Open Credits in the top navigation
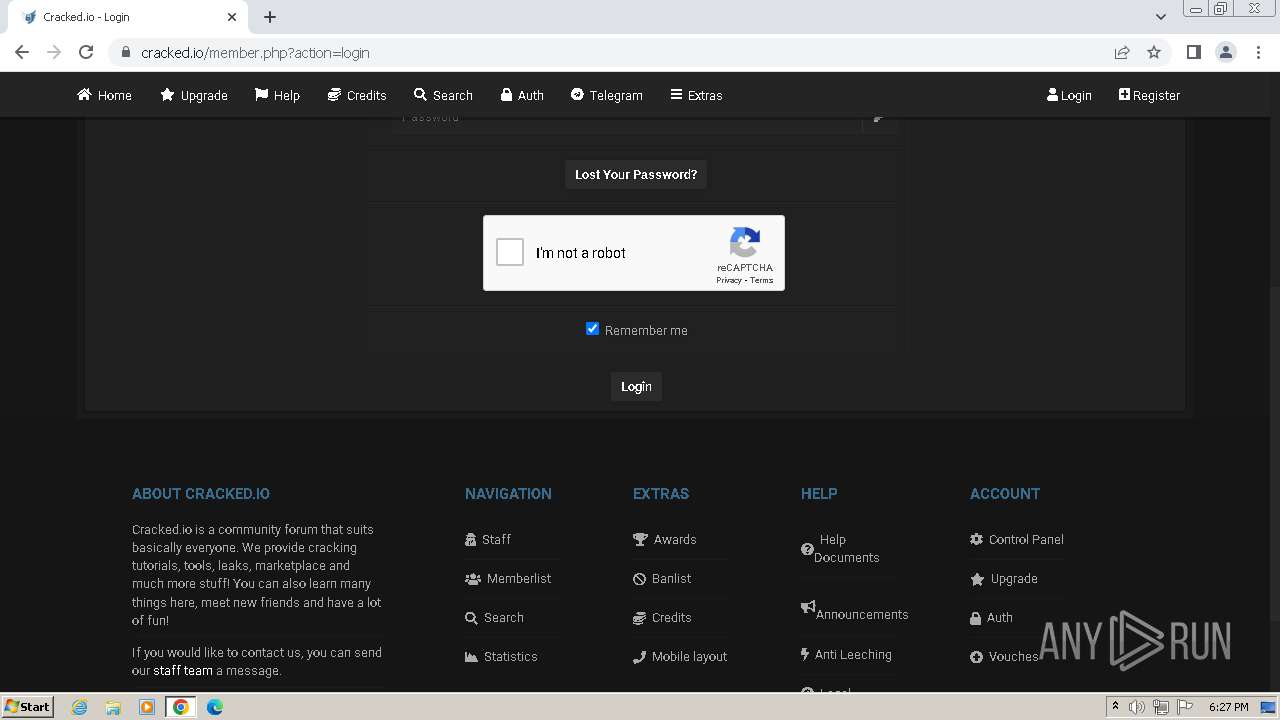This screenshot has height=720, width=1280. (357, 95)
